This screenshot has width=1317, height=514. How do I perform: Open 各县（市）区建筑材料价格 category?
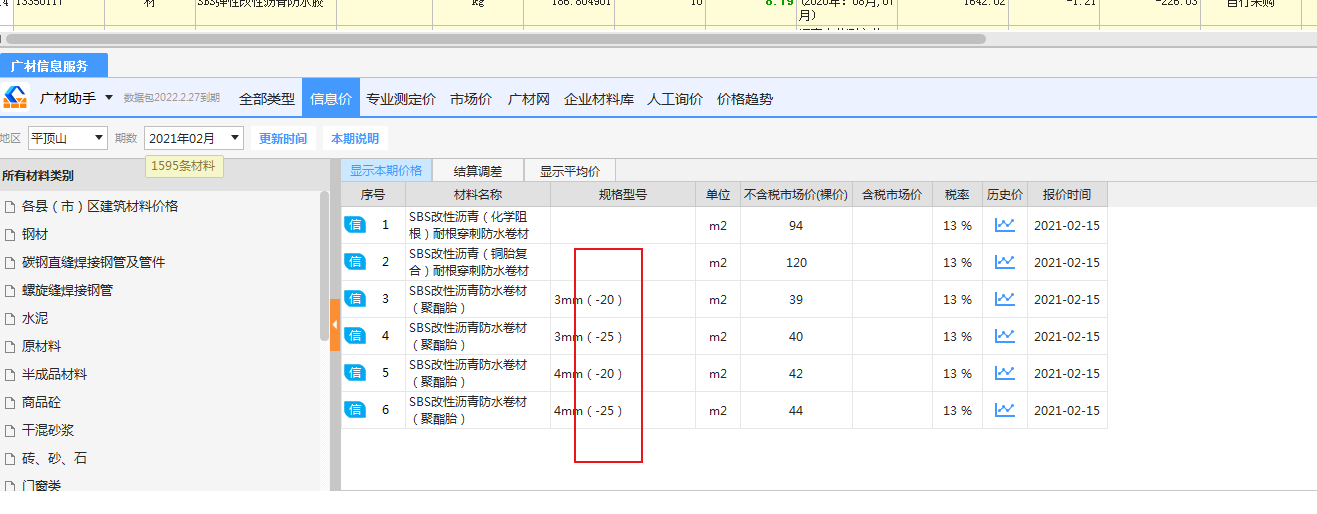99,206
